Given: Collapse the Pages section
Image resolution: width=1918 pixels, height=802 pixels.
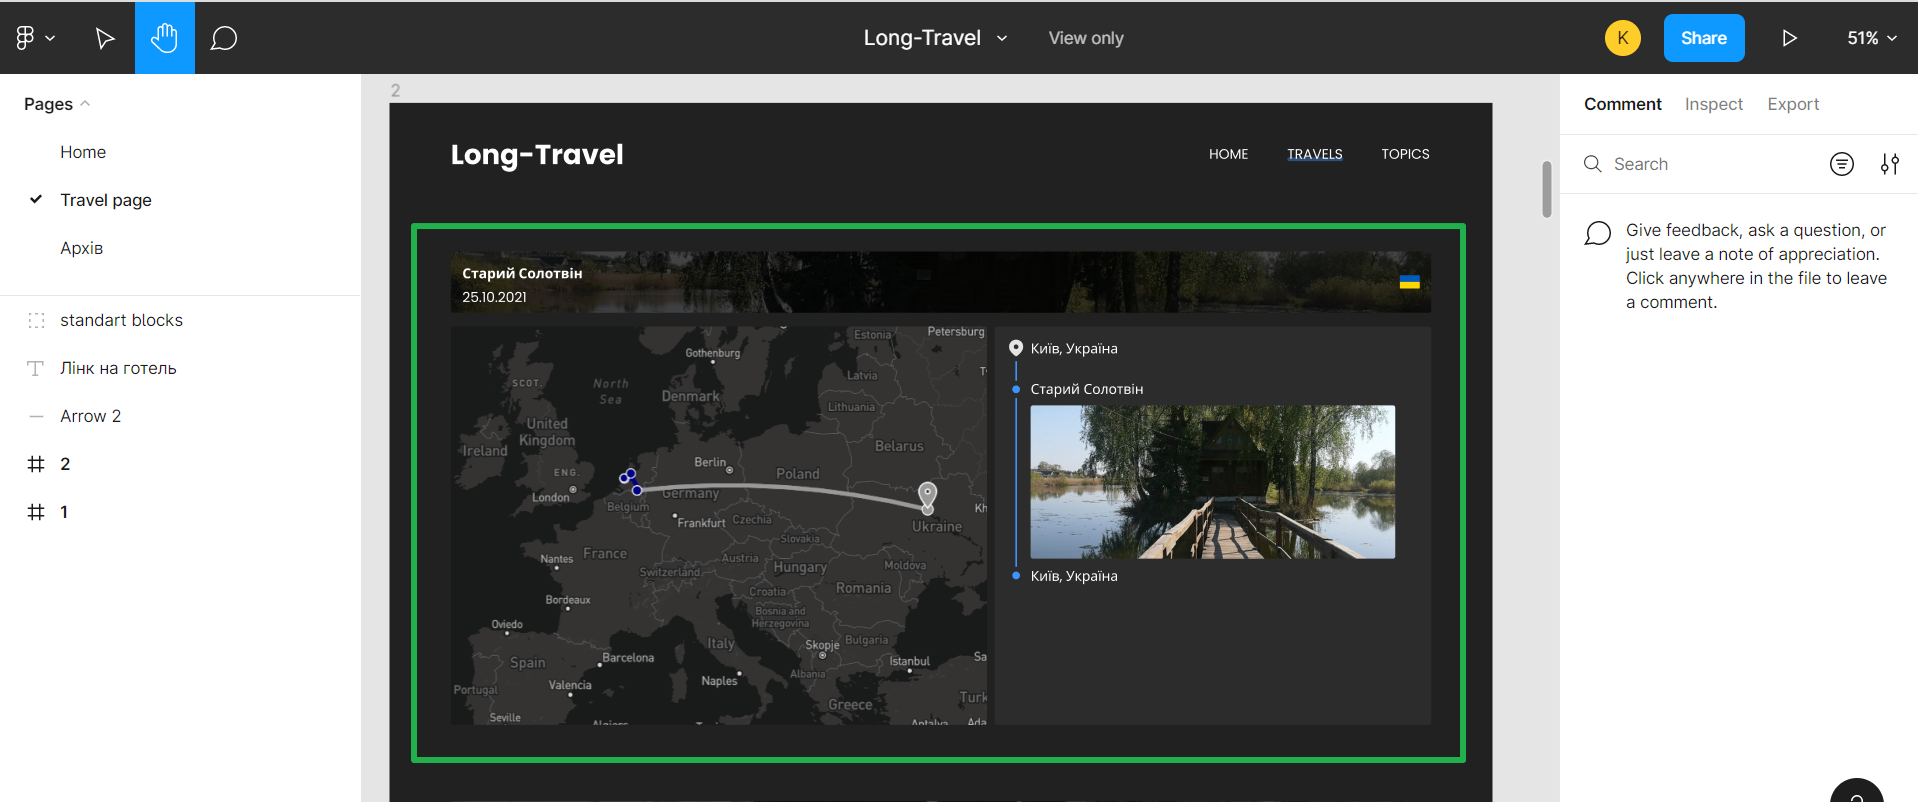Looking at the screenshot, I should [x=57, y=104].
